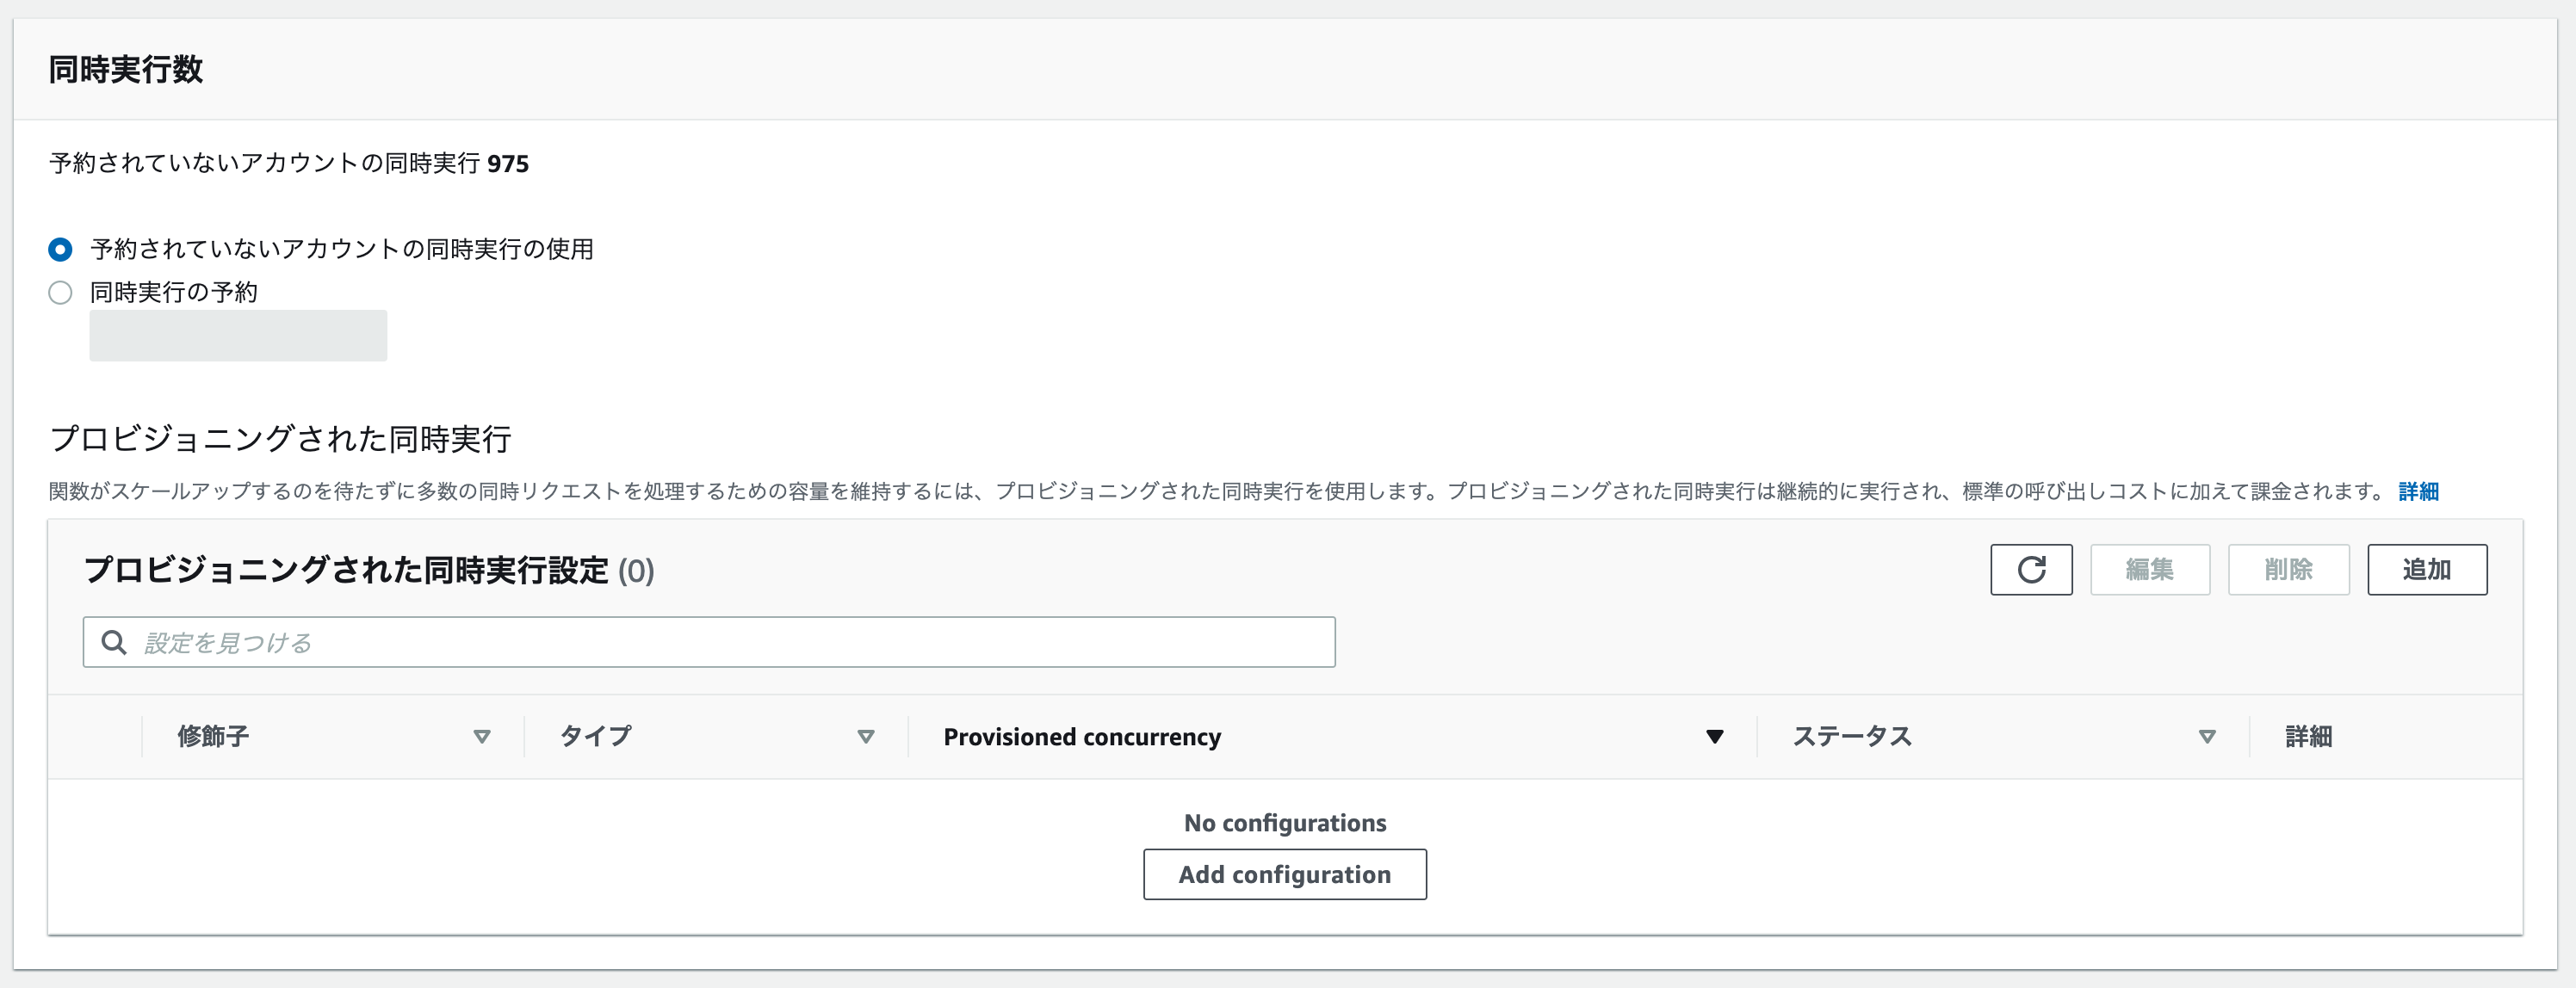2576x988 pixels.
Task: Click the ステータス column header
Action: pyautogui.click(x=1851, y=737)
